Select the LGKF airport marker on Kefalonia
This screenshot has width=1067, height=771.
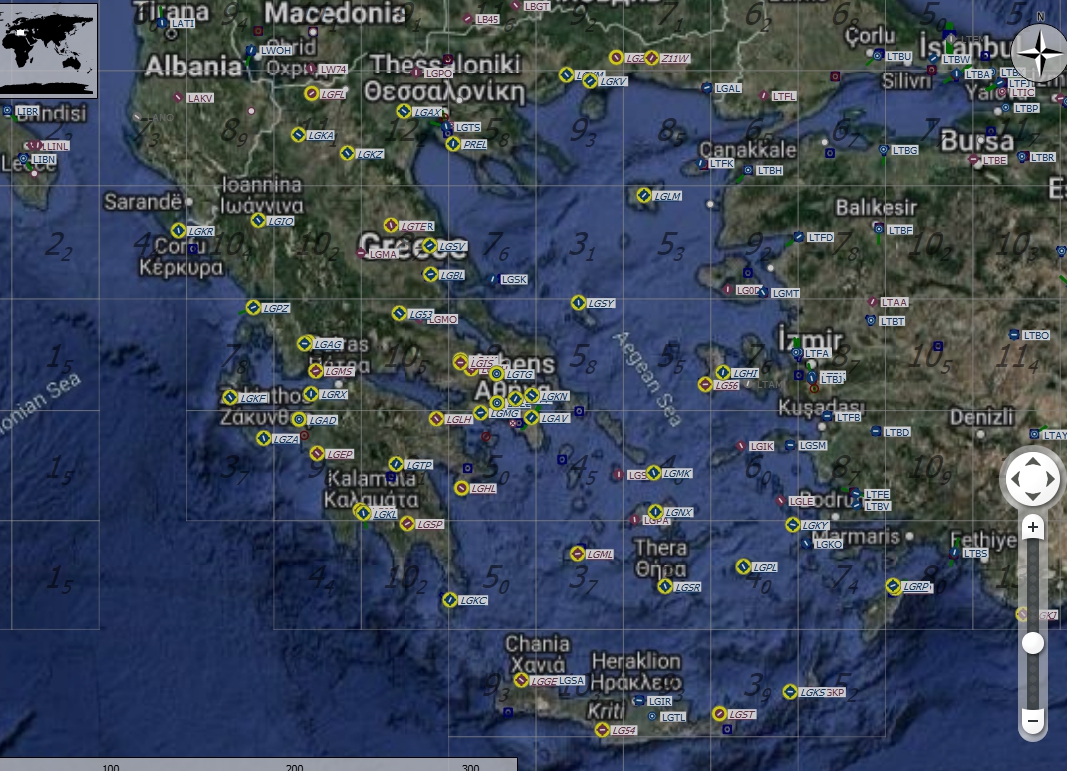(x=230, y=397)
